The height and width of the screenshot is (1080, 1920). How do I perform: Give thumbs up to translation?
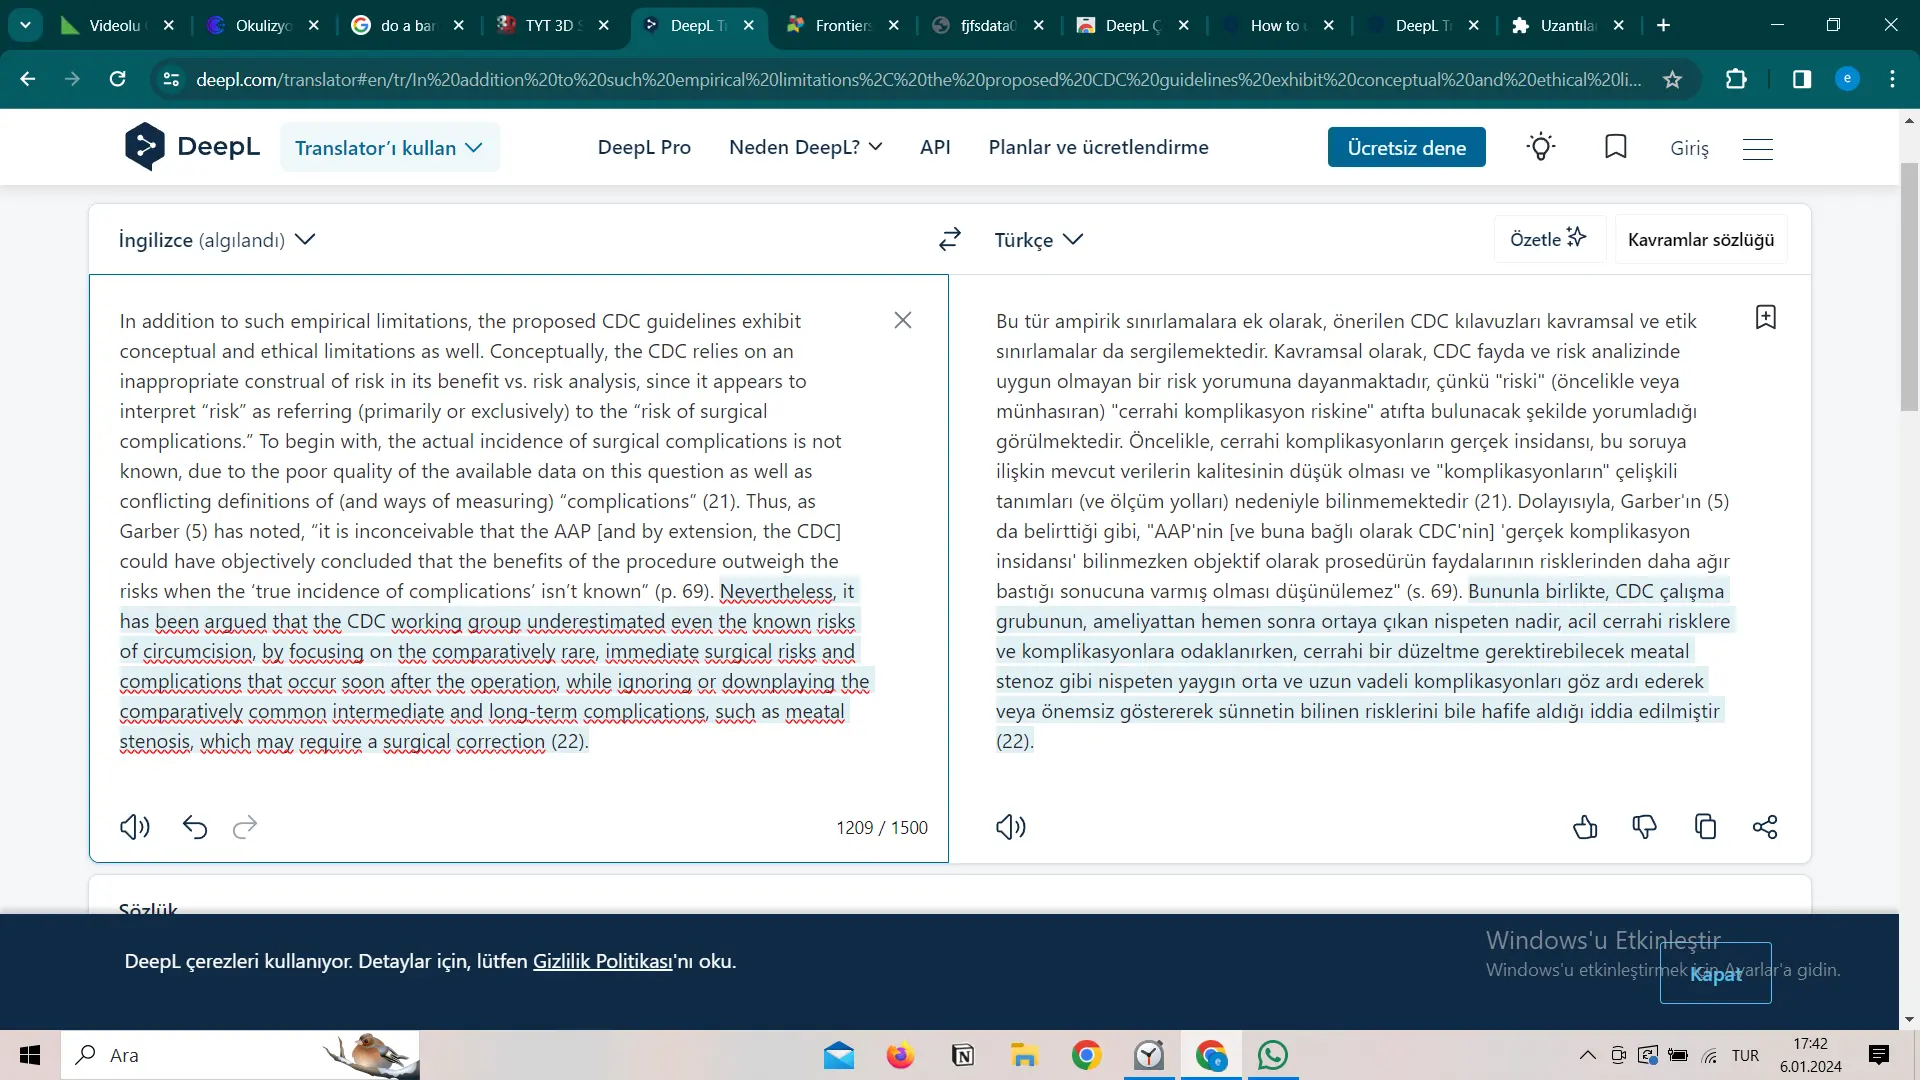tap(1585, 827)
